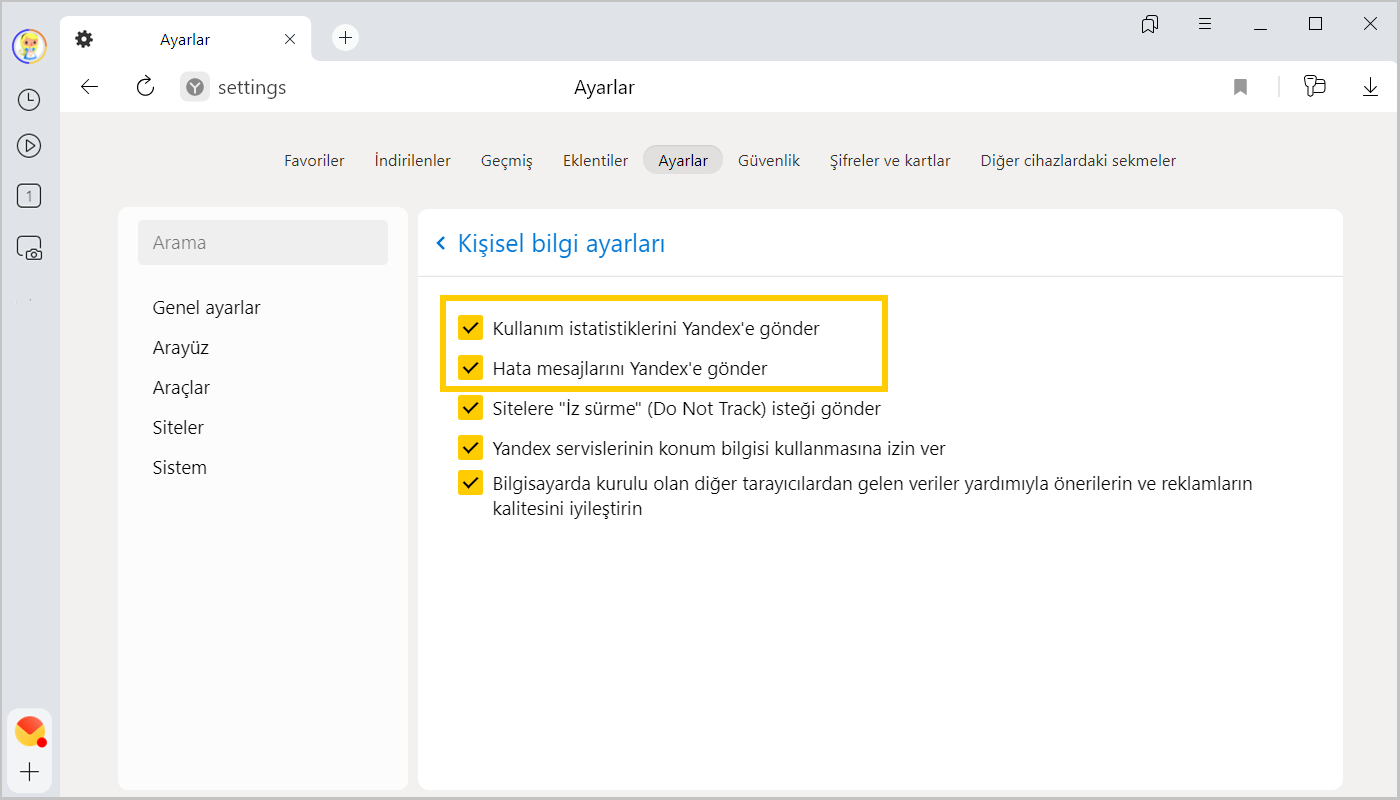Open the bookmarks collection icon in title bar

pos(1150,24)
